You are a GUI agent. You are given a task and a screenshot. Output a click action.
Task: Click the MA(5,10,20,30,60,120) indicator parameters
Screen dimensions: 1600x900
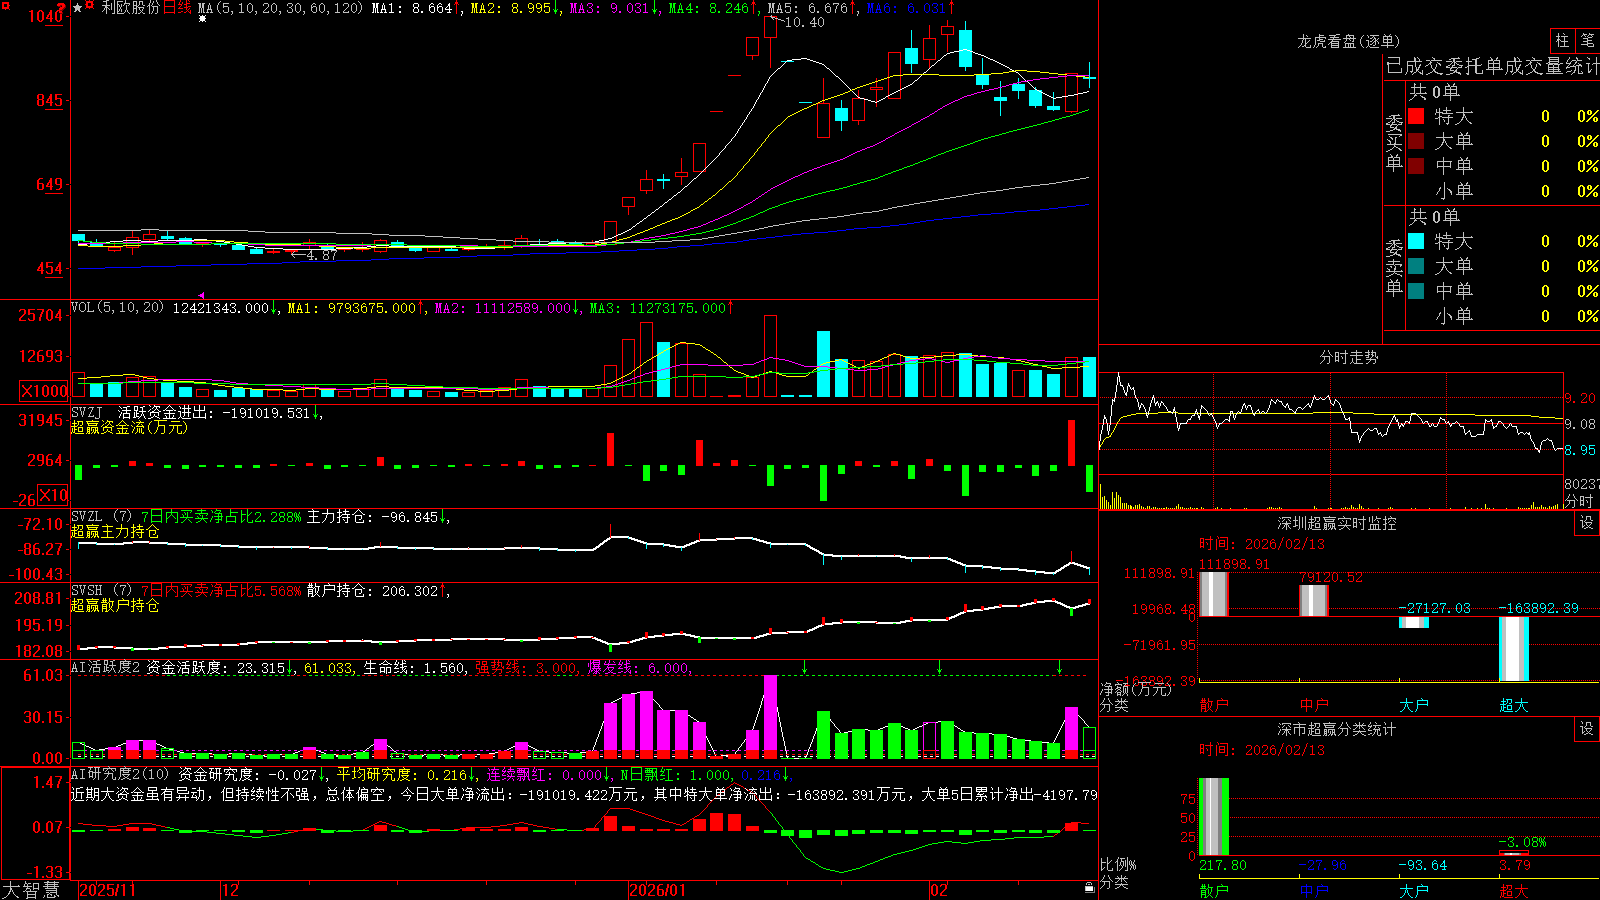[x=280, y=8]
